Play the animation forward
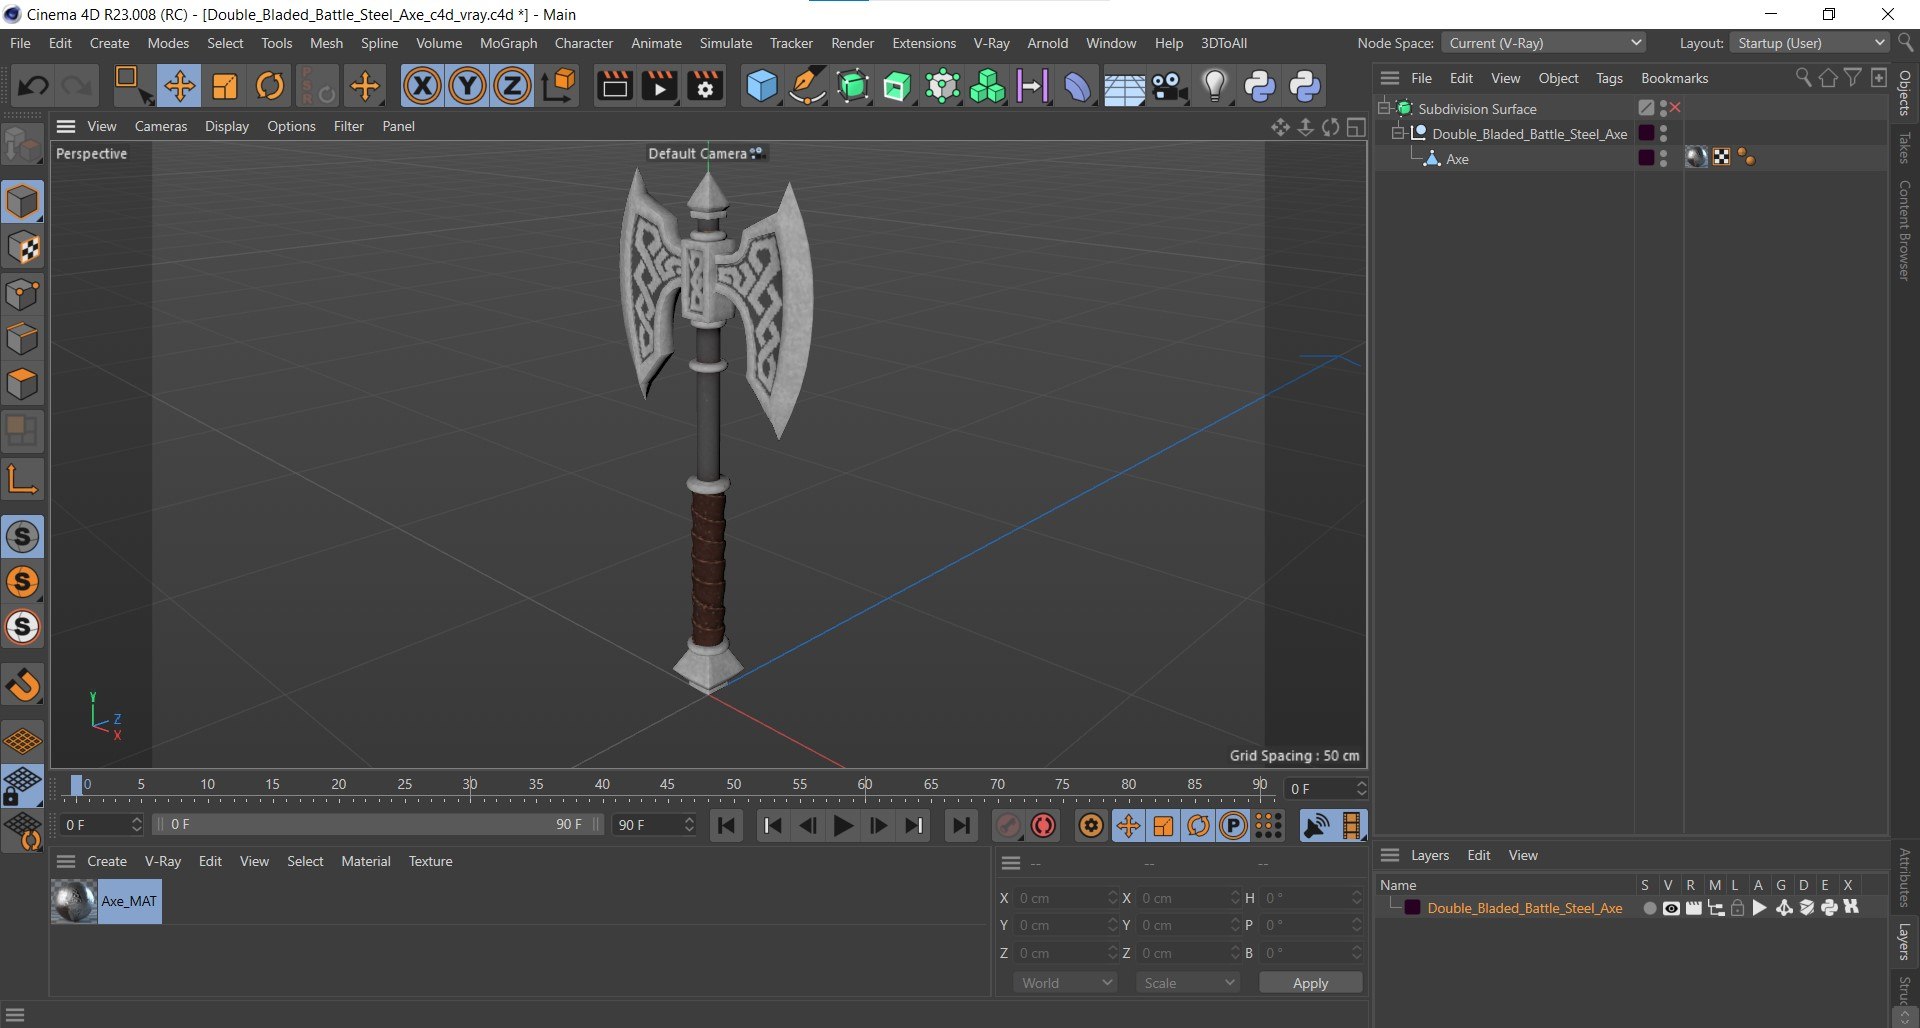 (x=843, y=826)
